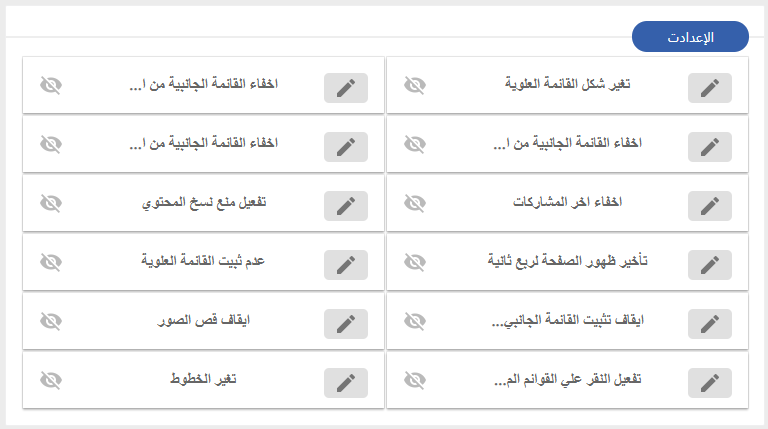Edit the تغير شكل القائمة العلوية setting
Viewport: 768px width, 429px height.
[710, 88]
